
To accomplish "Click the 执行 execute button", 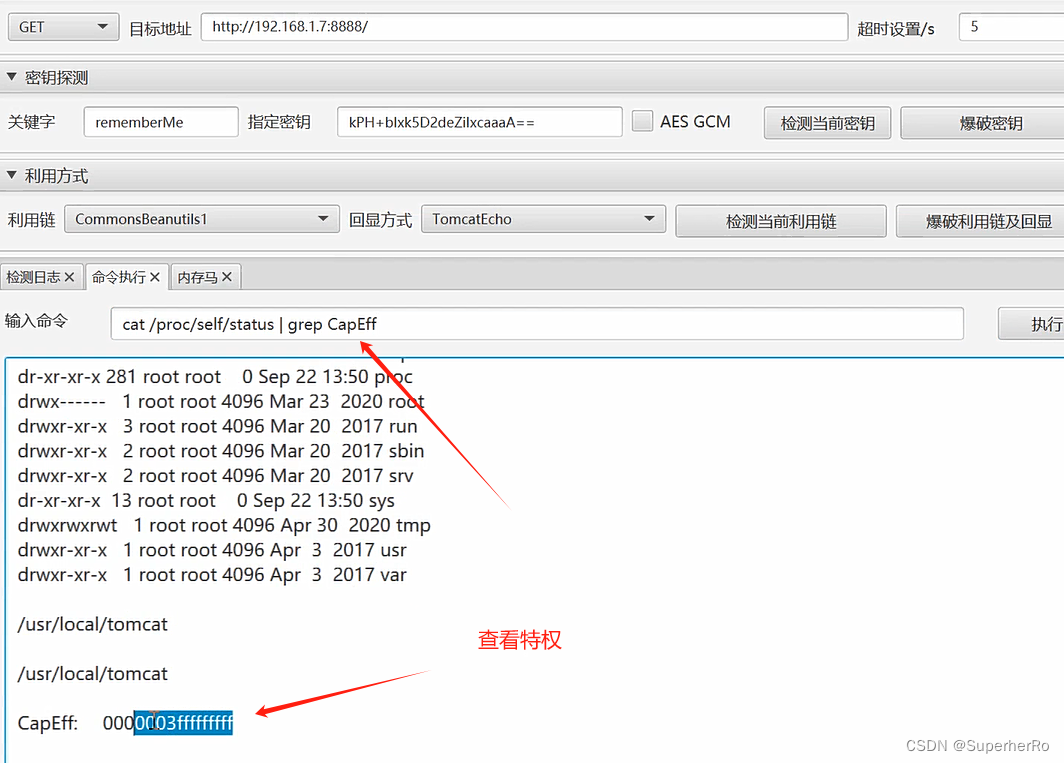I will (1031, 324).
